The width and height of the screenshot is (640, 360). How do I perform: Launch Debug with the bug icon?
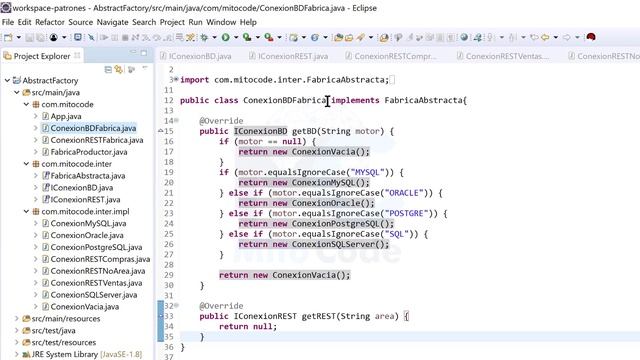(204, 38)
